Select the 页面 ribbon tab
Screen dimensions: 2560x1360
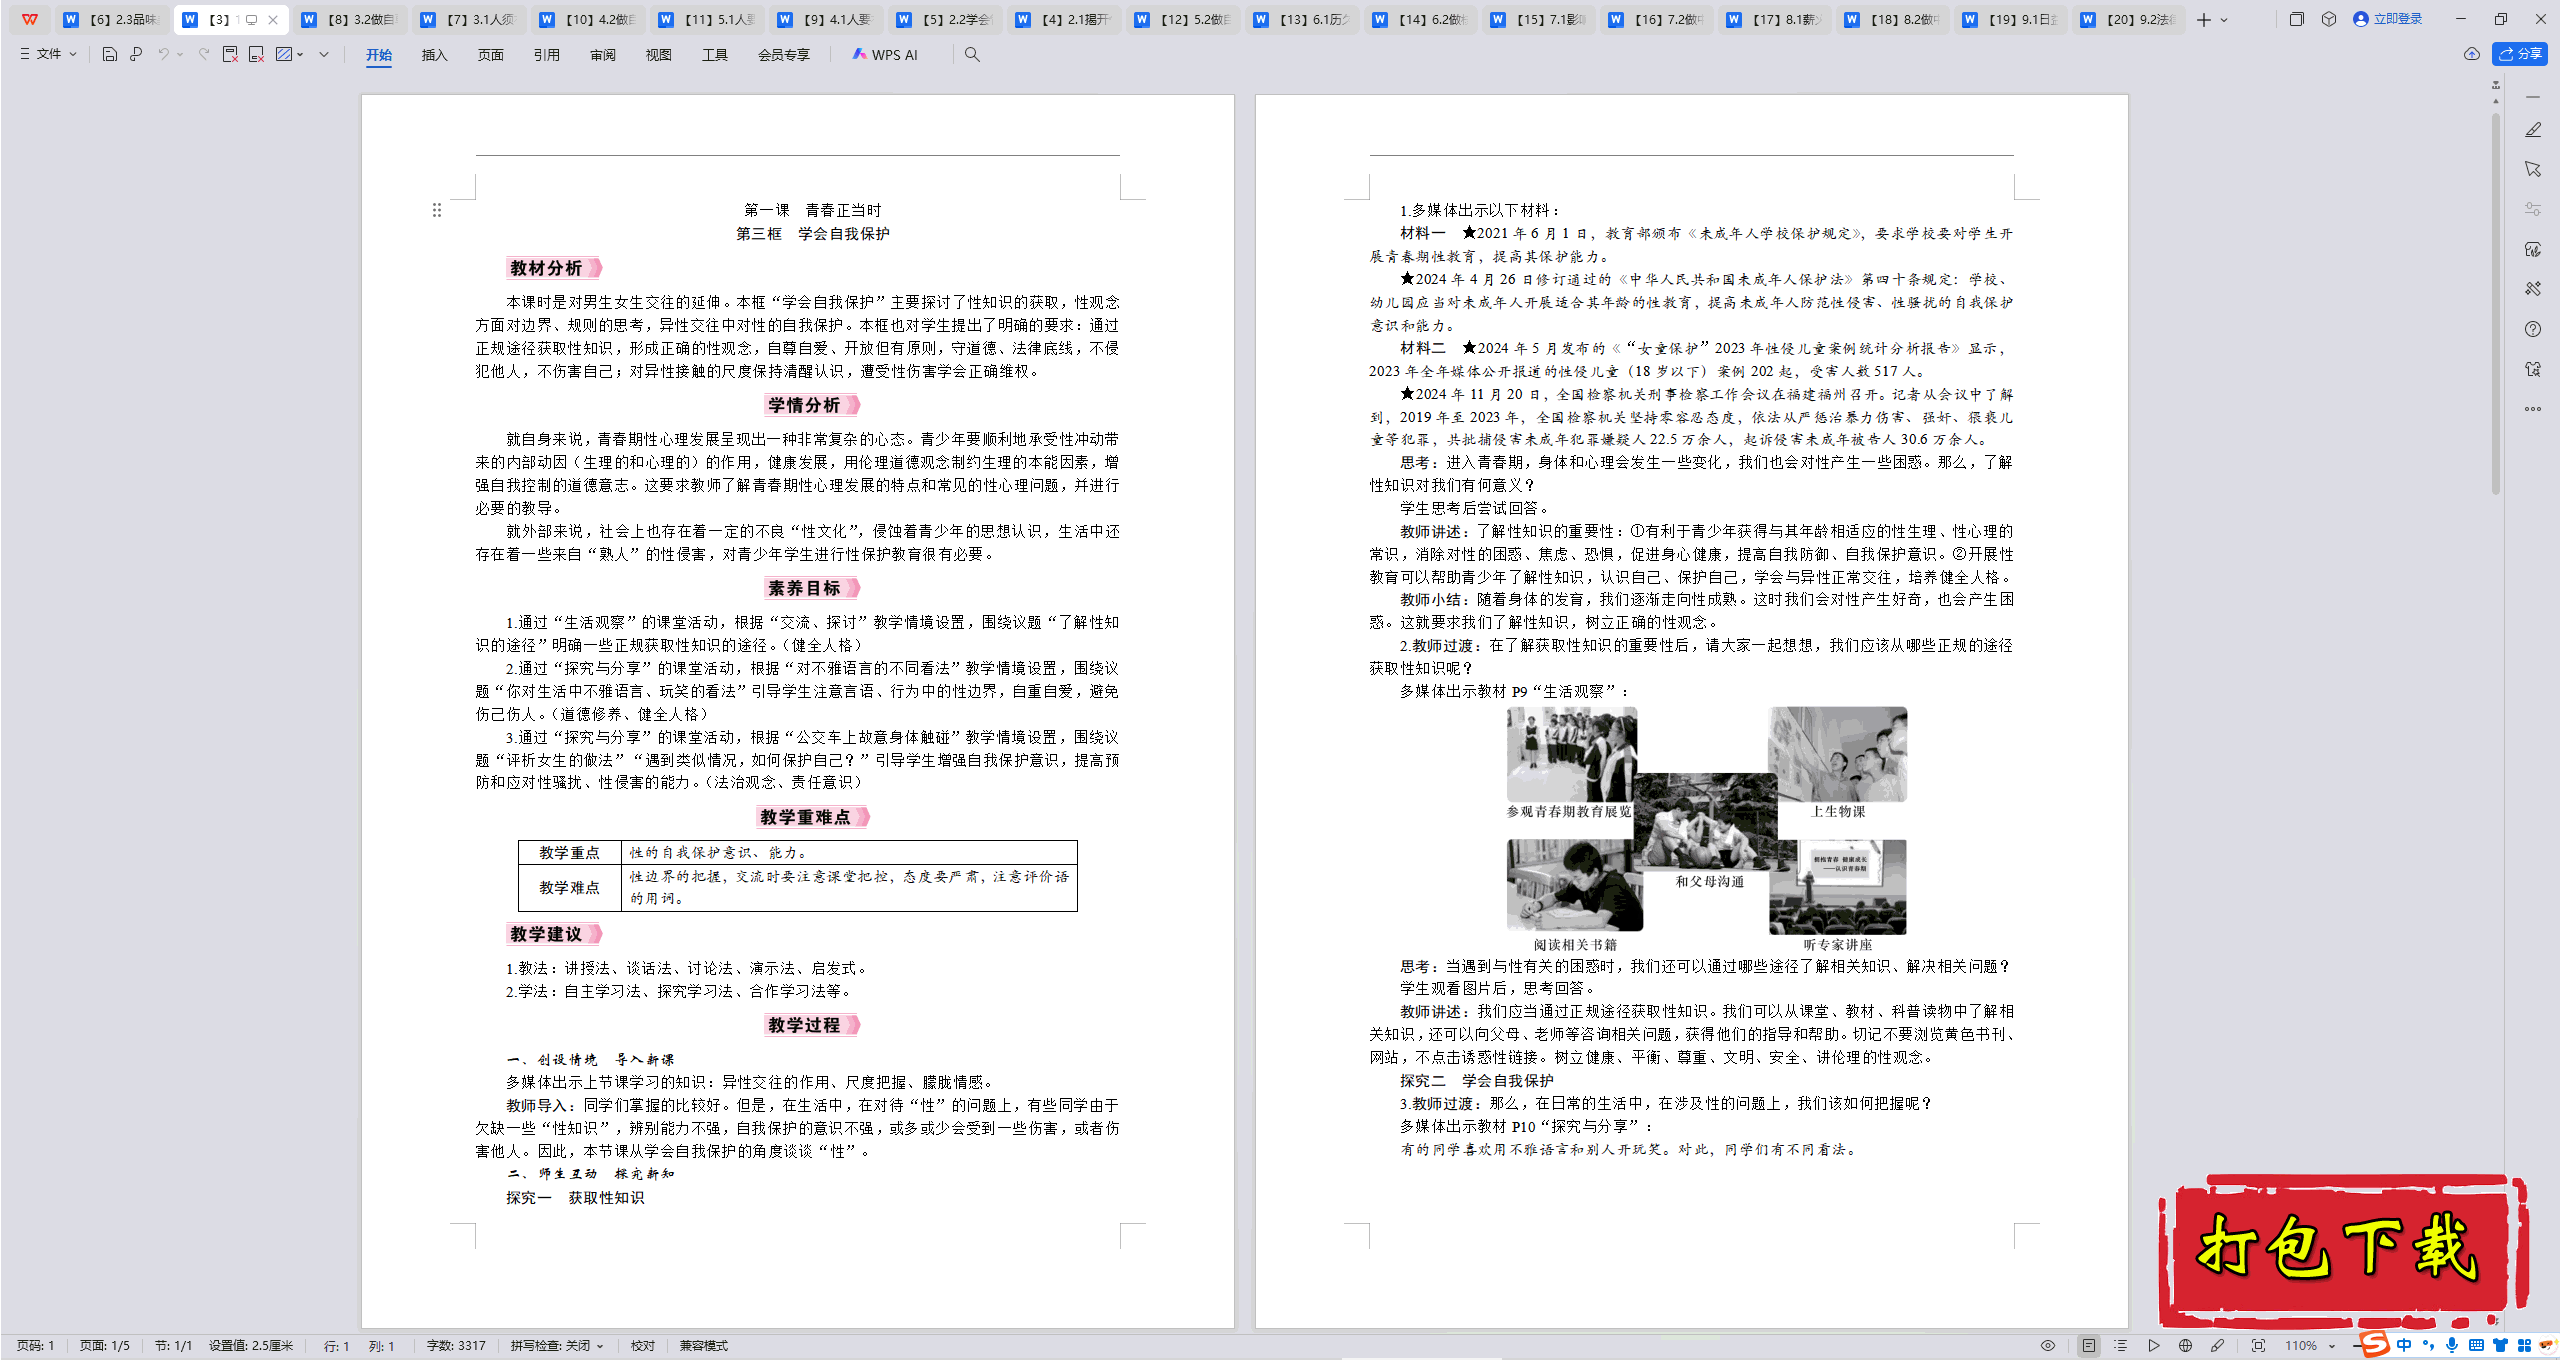click(x=490, y=55)
